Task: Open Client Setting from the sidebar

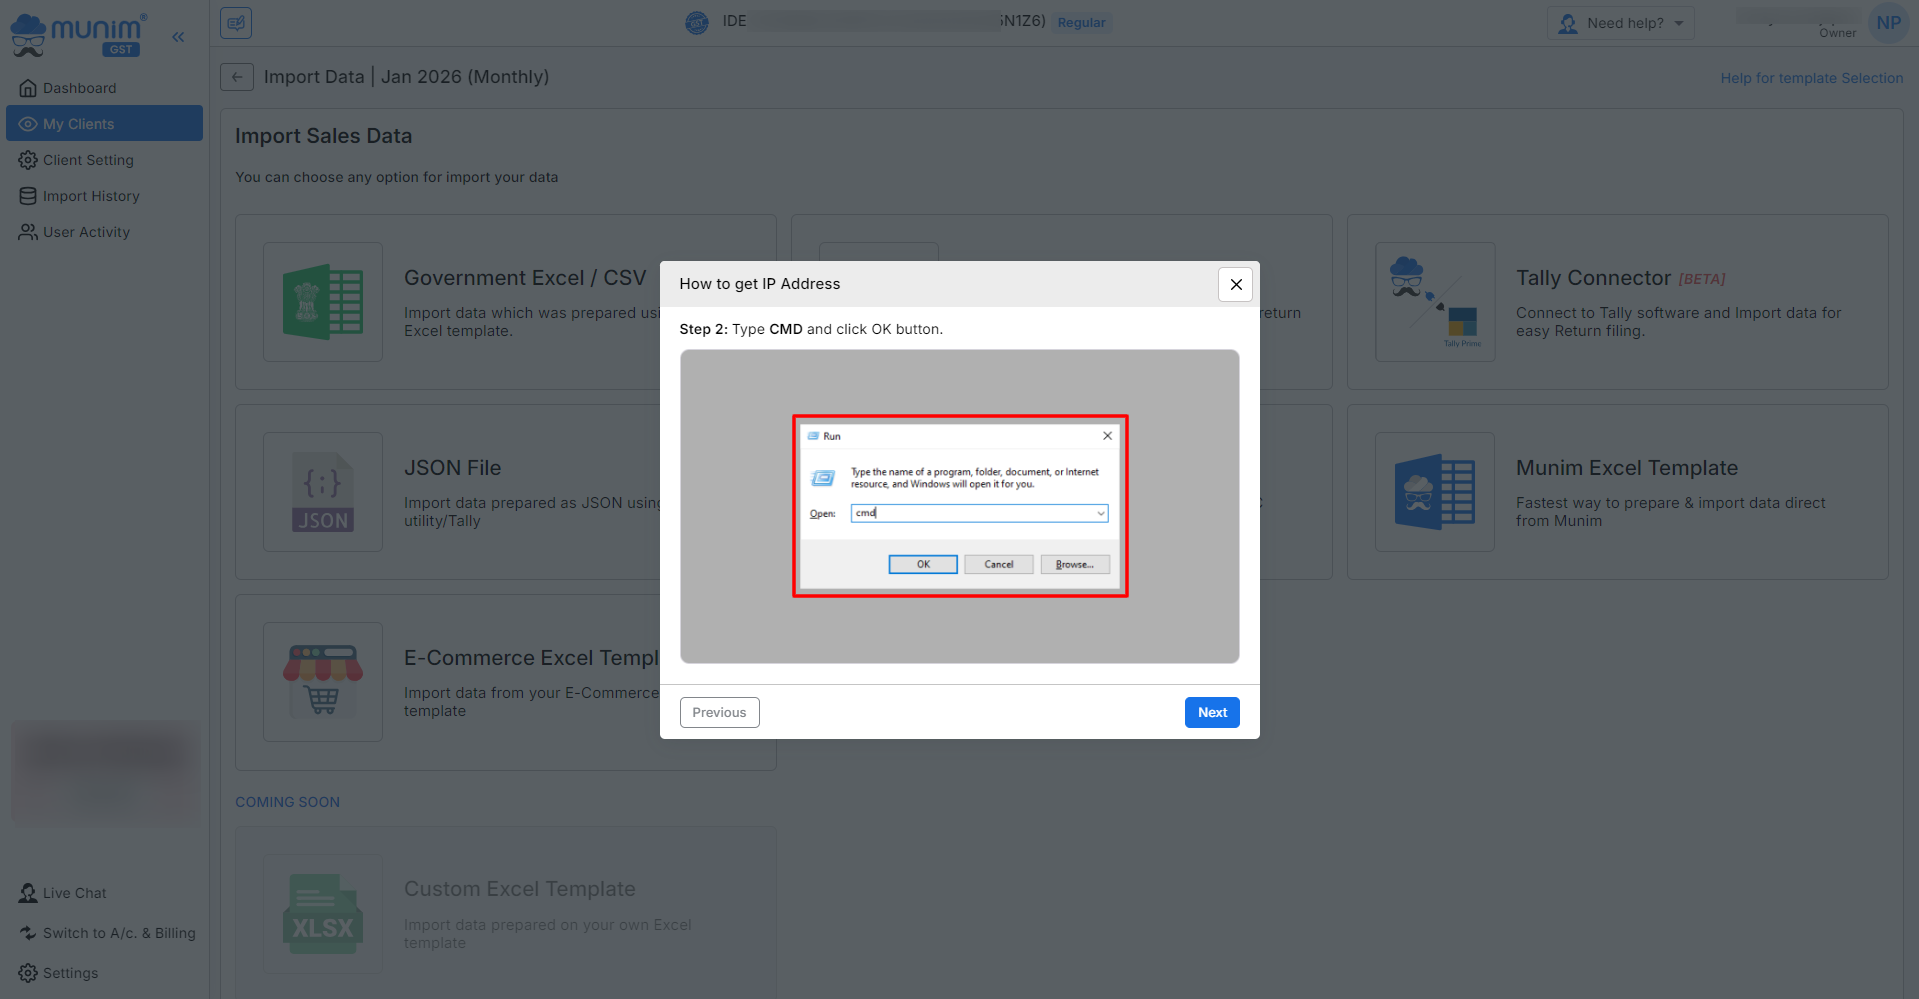Action: (x=88, y=160)
